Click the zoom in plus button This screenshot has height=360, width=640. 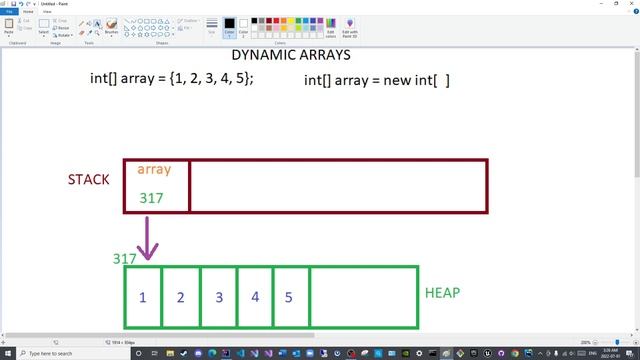636,342
